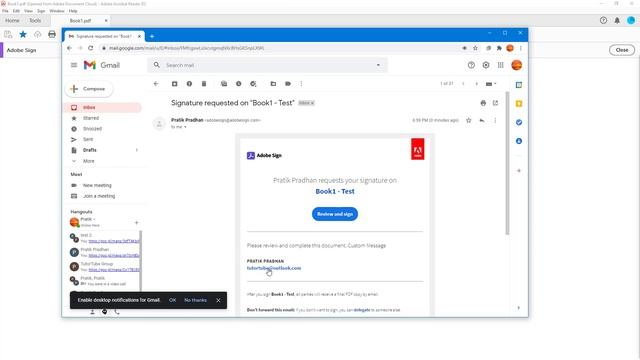Viewport: 640px width, 360px height.
Task: Show the next email
Action: [x=476, y=84]
